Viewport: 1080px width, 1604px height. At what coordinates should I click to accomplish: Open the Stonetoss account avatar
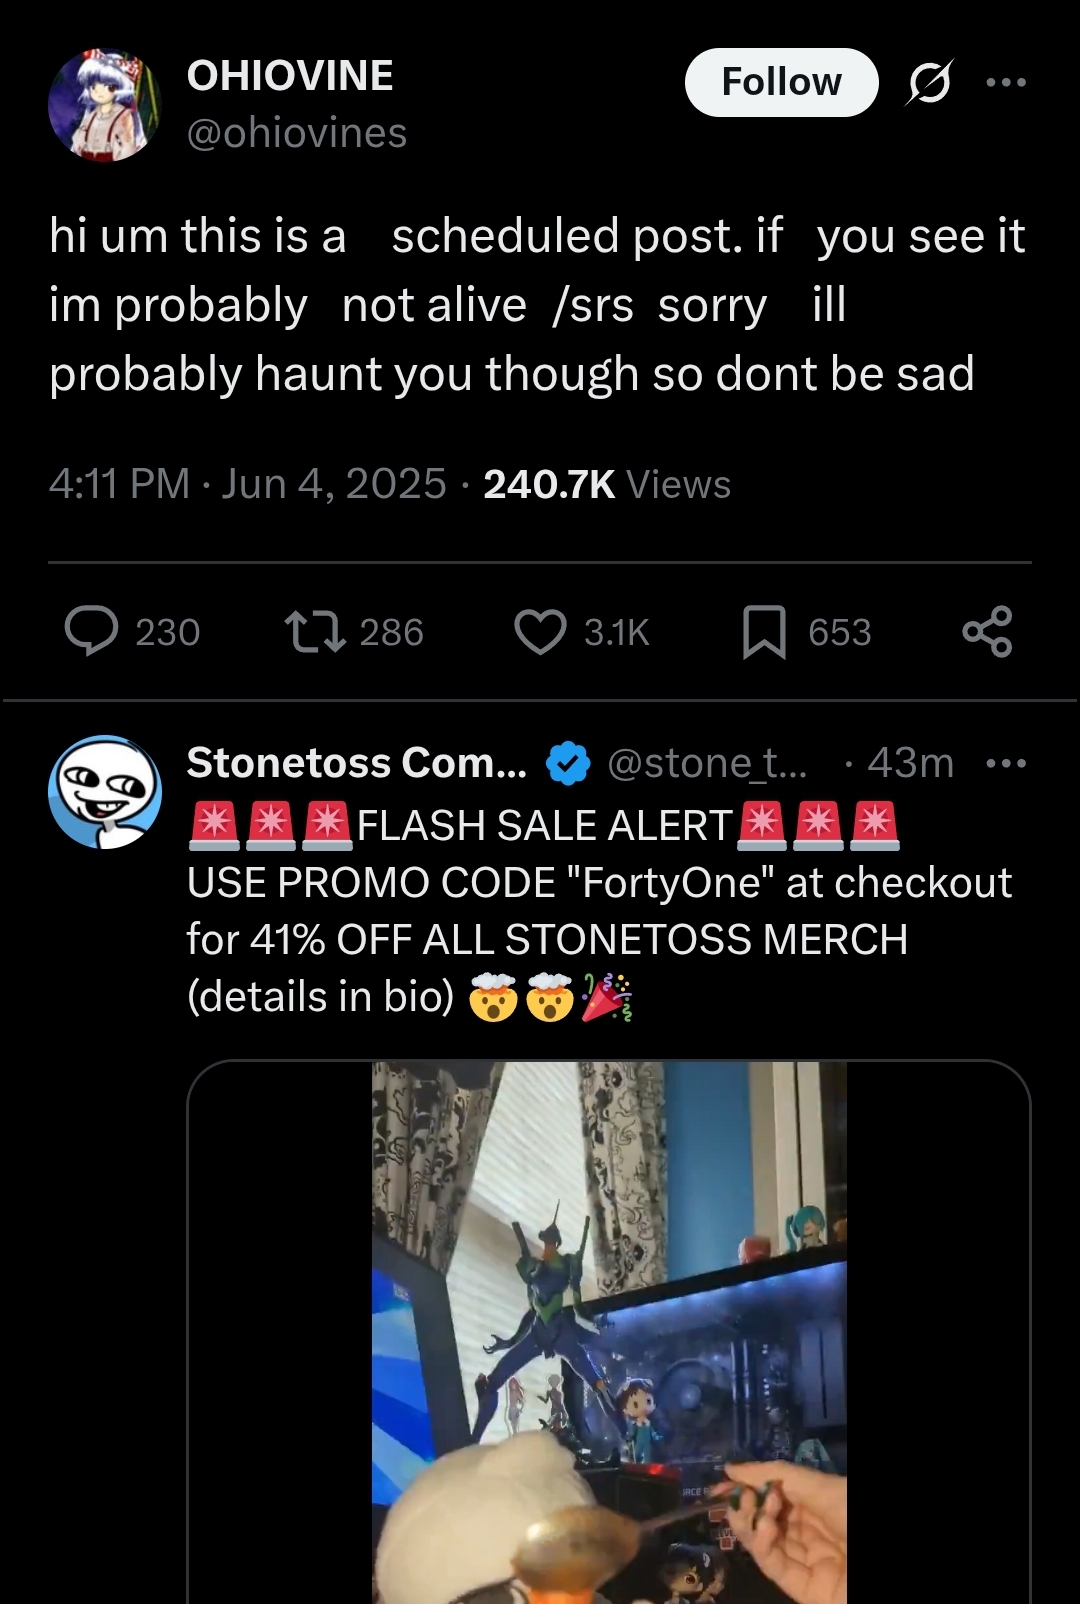[x=105, y=792]
